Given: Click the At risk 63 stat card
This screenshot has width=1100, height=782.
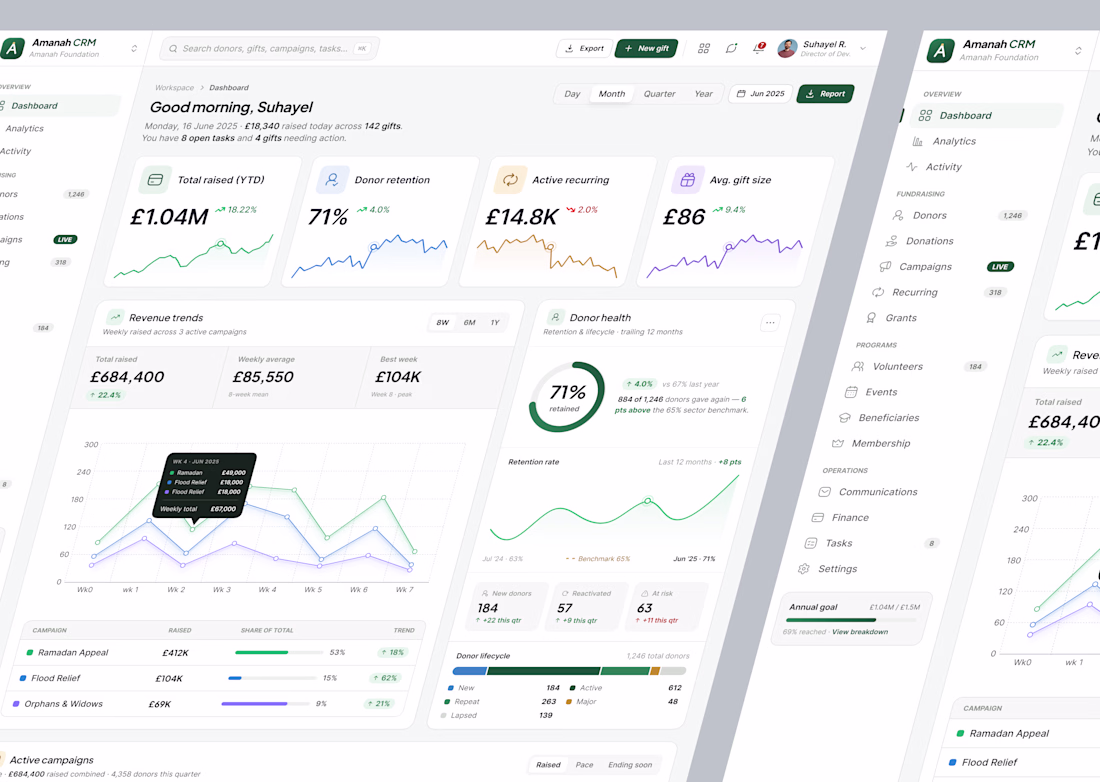Looking at the screenshot, I should [x=666, y=607].
